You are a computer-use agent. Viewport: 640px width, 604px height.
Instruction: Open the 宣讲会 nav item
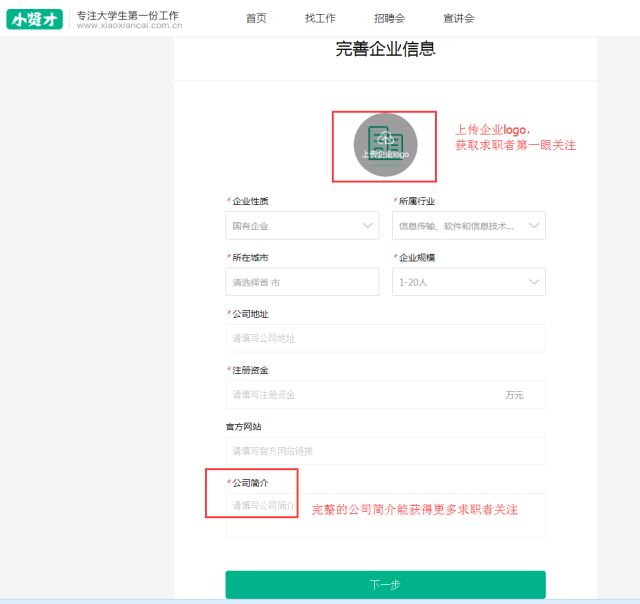[x=459, y=18]
